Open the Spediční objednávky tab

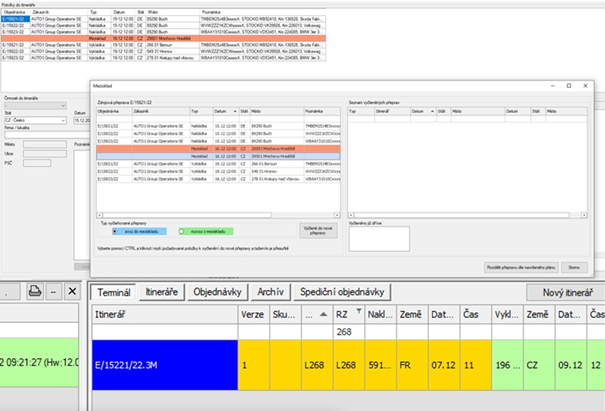[342, 292]
